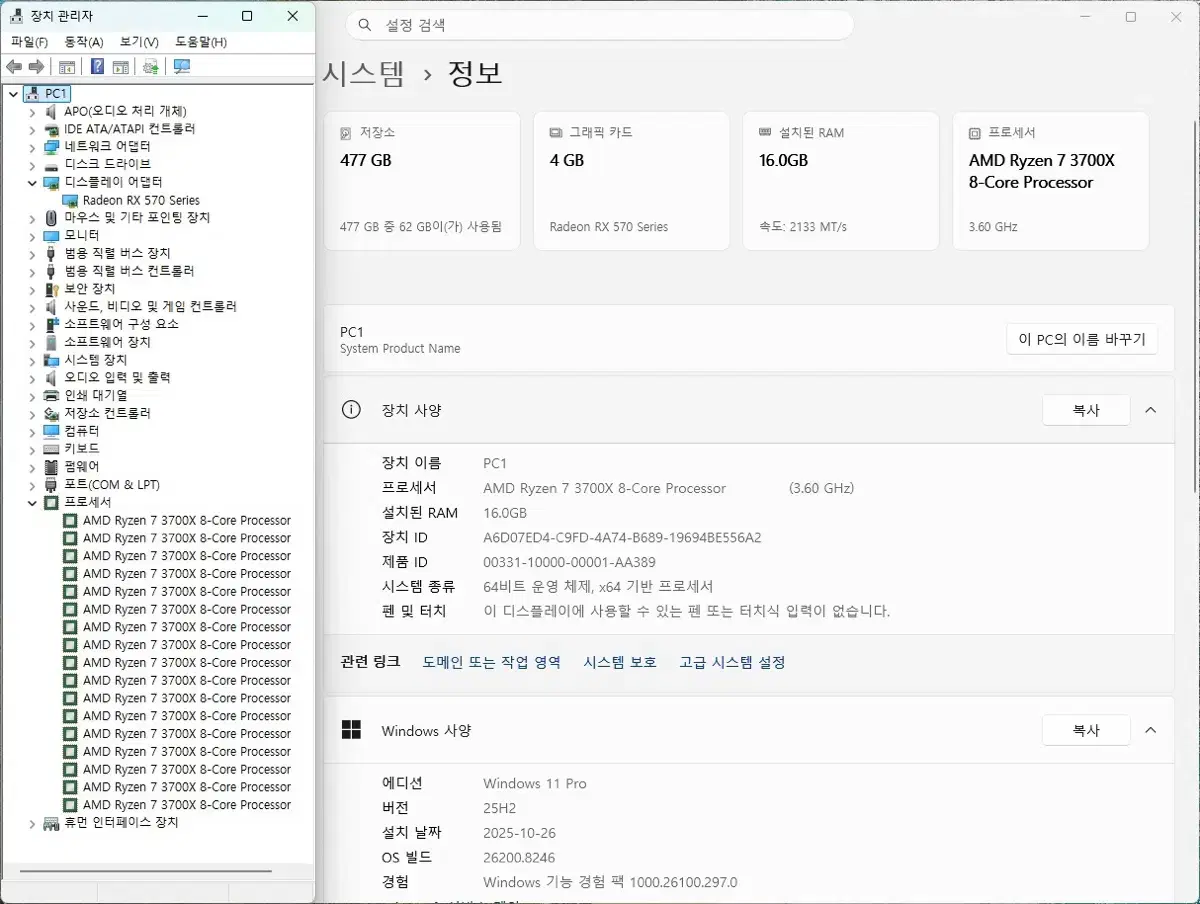1200x904 pixels.
Task: Open 도메인 또는 작업 영역 link
Action: point(491,662)
